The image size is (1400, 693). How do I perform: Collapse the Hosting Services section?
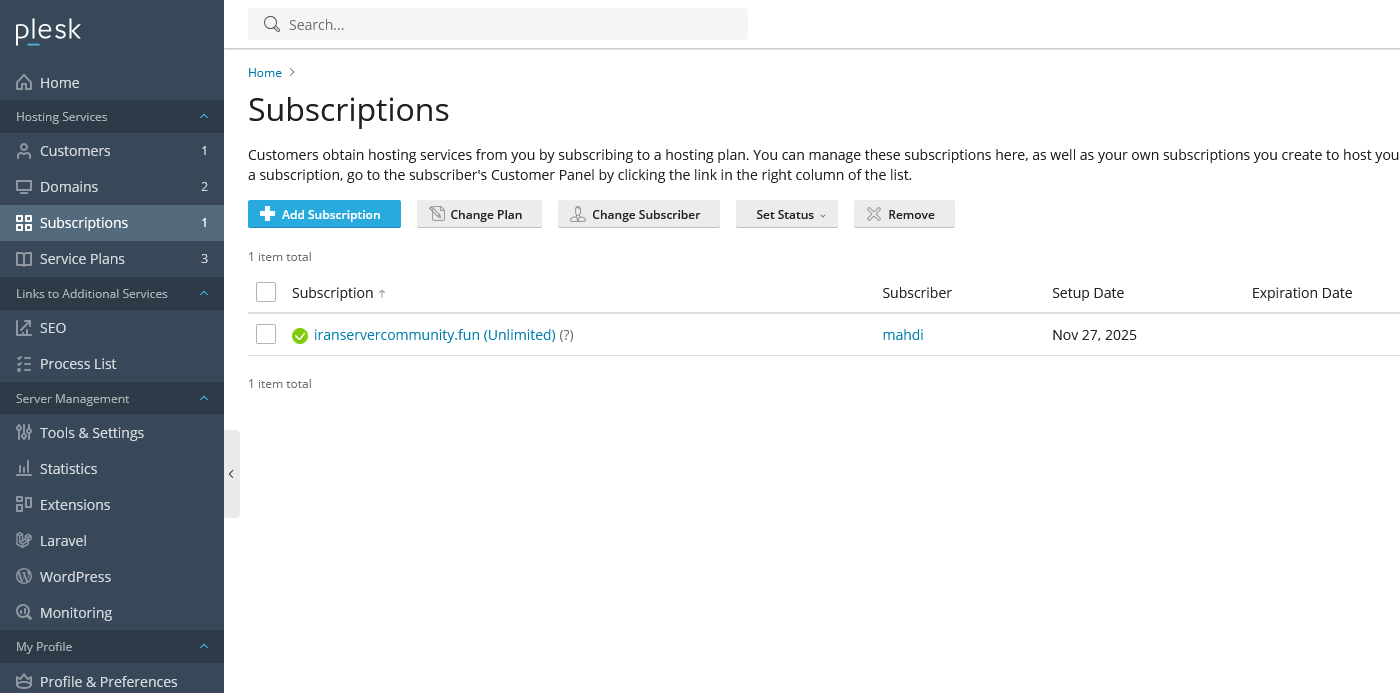coord(204,116)
